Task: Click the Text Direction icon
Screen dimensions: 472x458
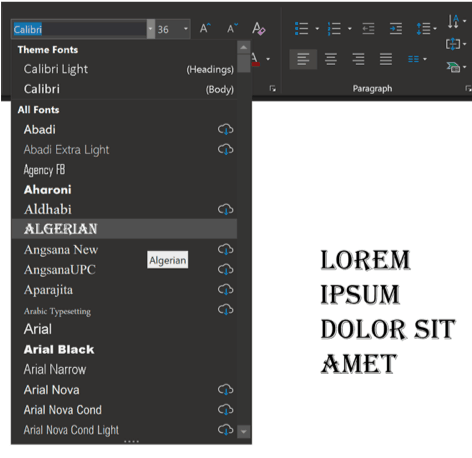Action: pyautogui.click(x=453, y=21)
